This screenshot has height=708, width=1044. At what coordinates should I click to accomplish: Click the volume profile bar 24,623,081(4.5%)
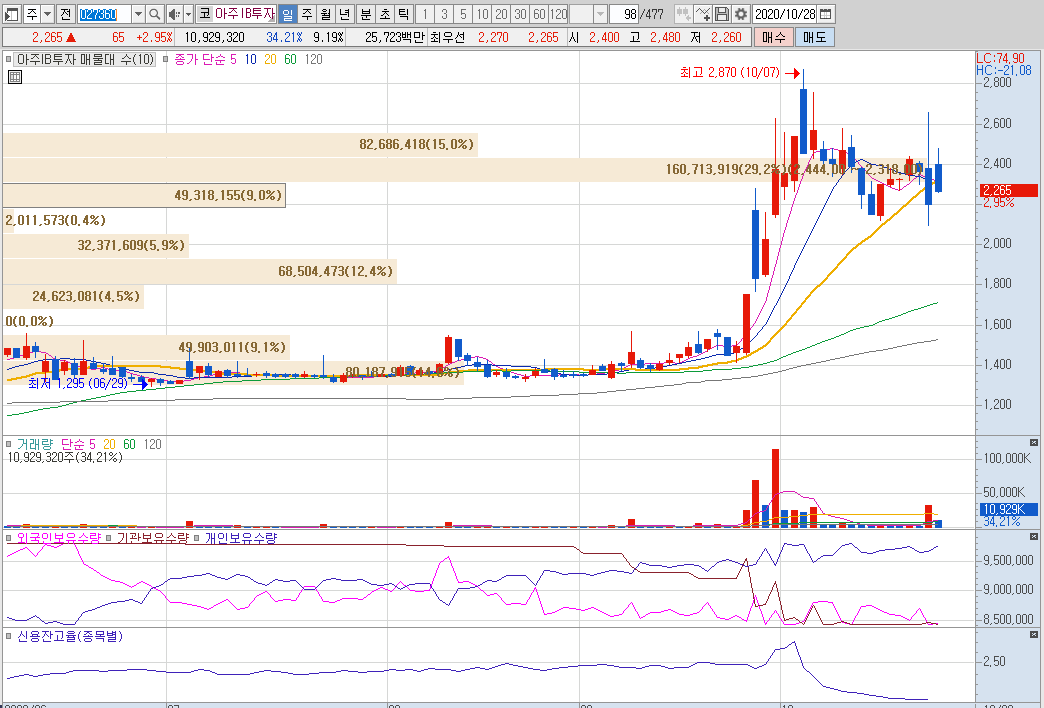[73, 296]
